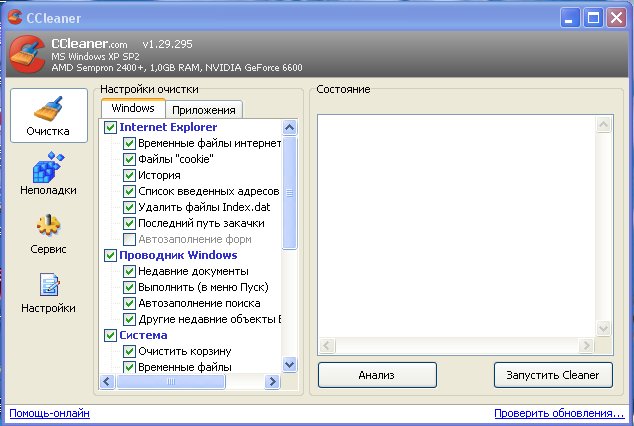Click cleaning list vertical scrollbar thumb
Viewport: 634px width, 426px height.
pos(290,193)
